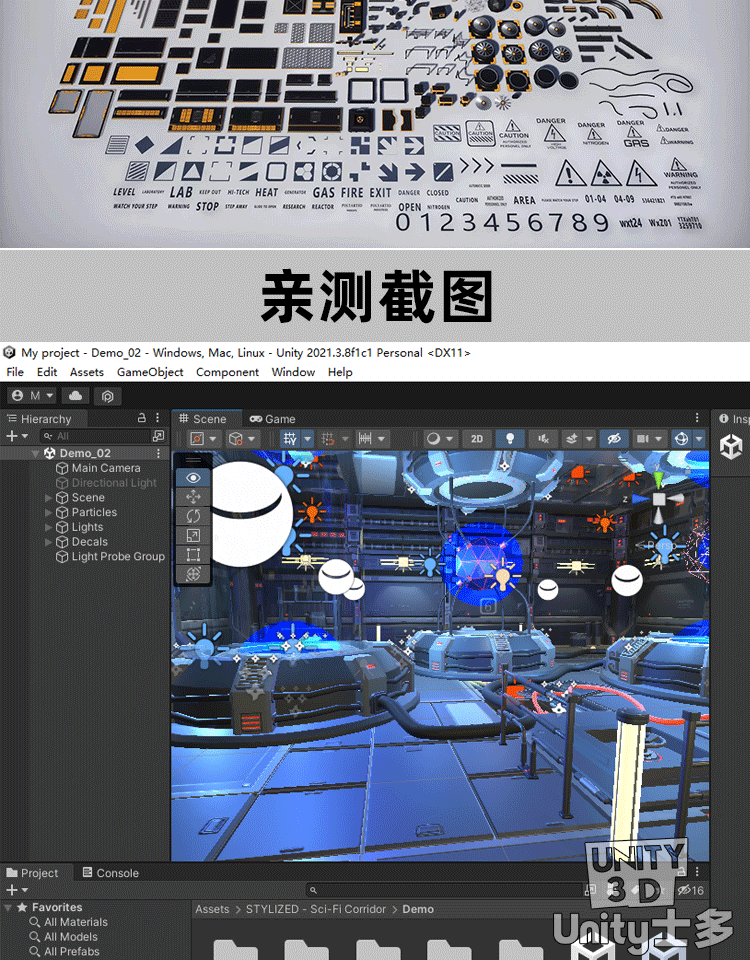Open the Plastic SCM version control icon
The width and height of the screenshot is (750, 960).
[108, 396]
